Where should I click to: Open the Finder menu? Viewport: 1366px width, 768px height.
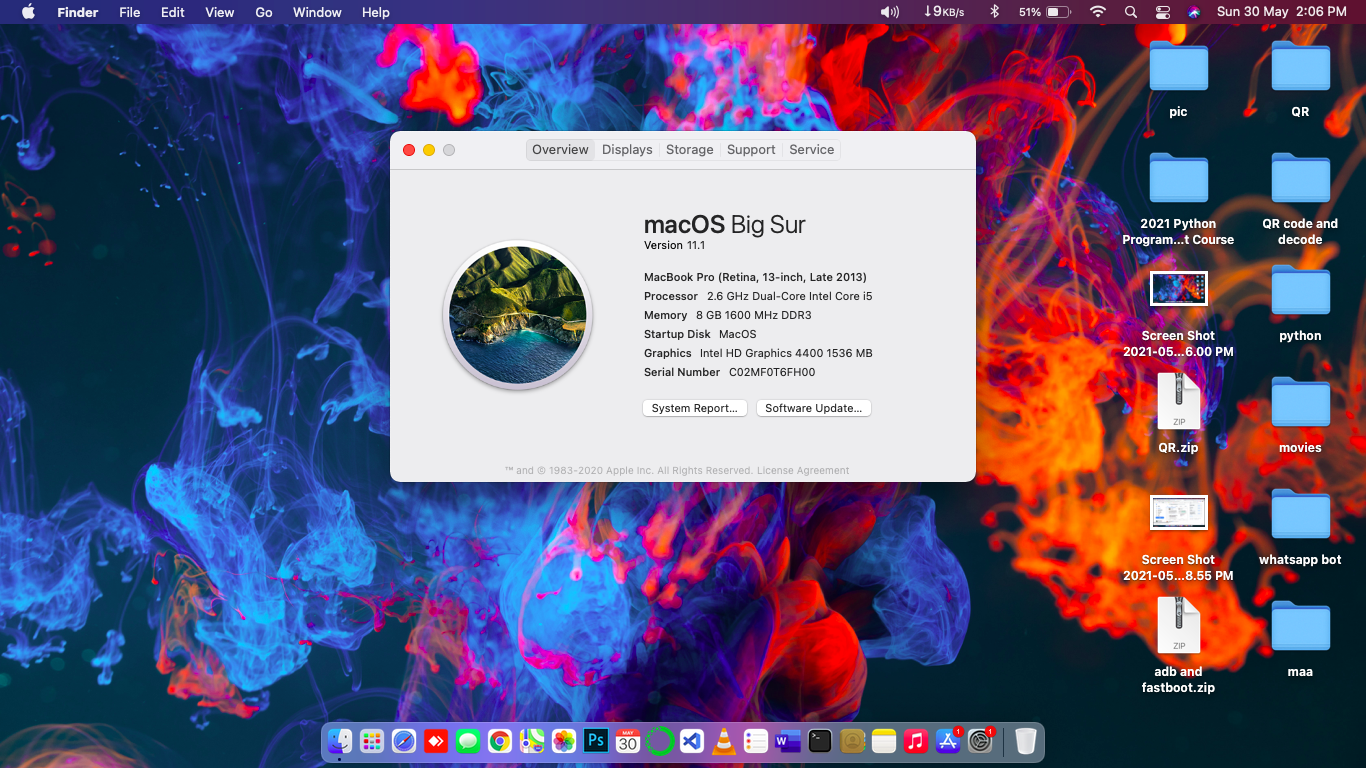(78, 12)
